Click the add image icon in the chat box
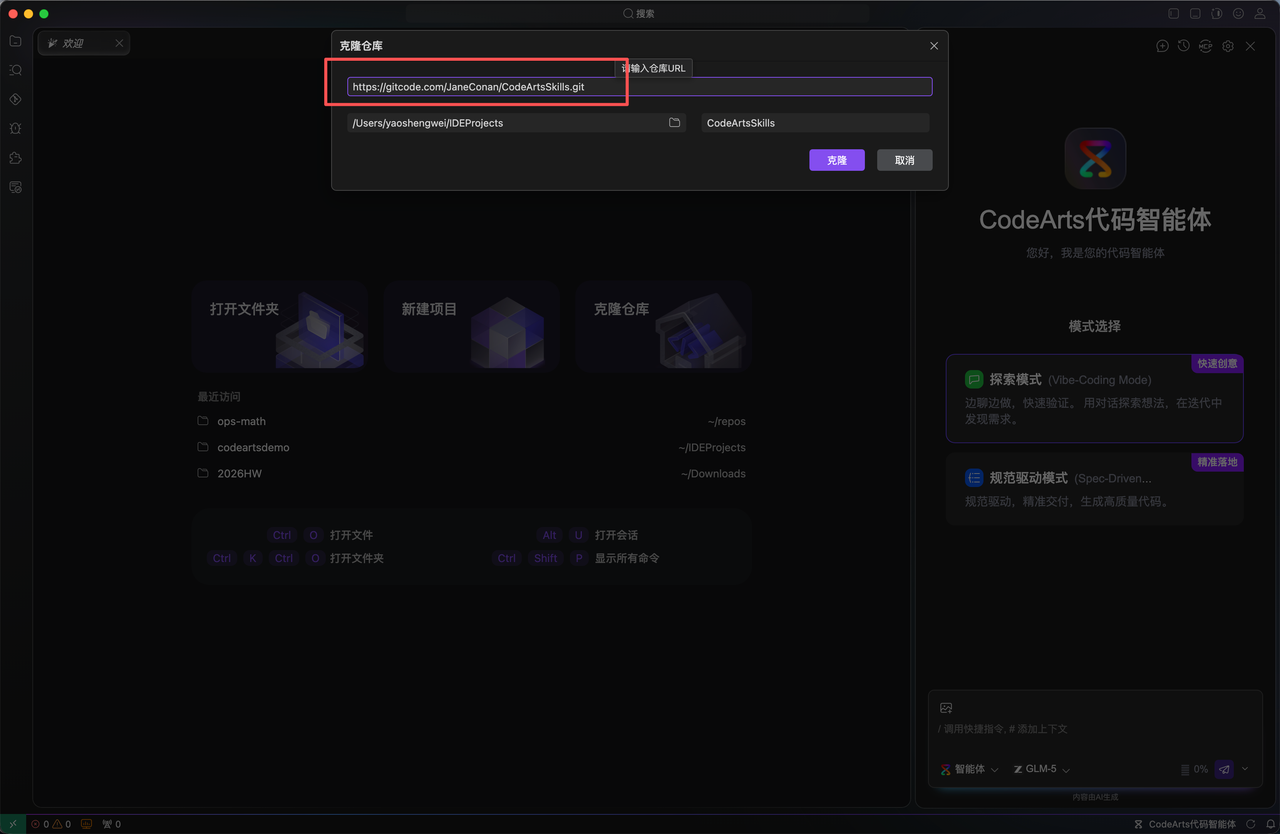Screen dimensions: 1280x834 coord(946,708)
